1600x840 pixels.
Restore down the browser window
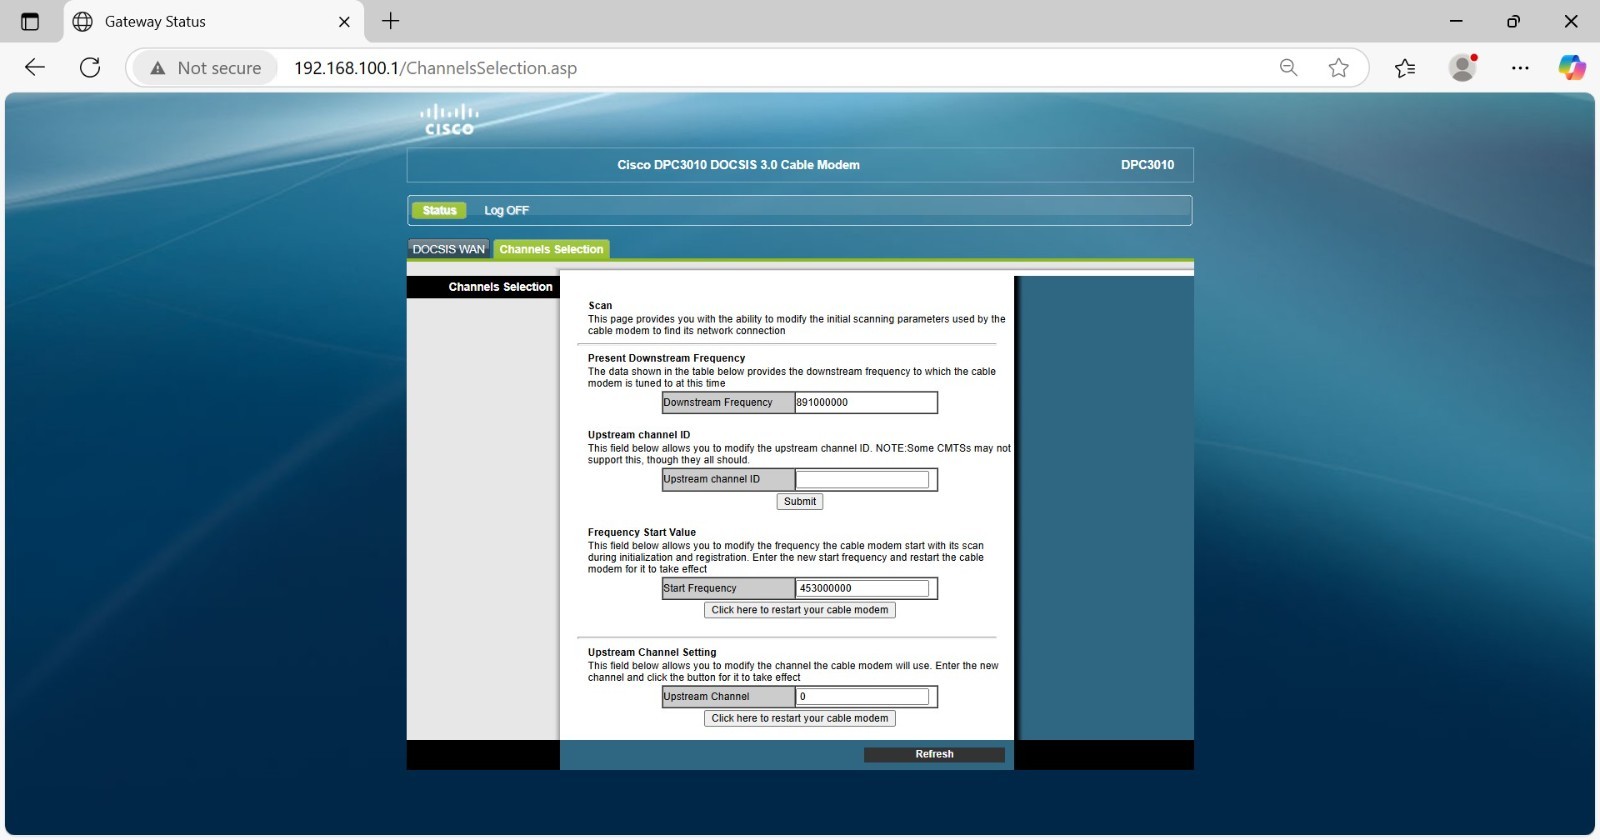pyautogui.click(x=1513, y=21)
